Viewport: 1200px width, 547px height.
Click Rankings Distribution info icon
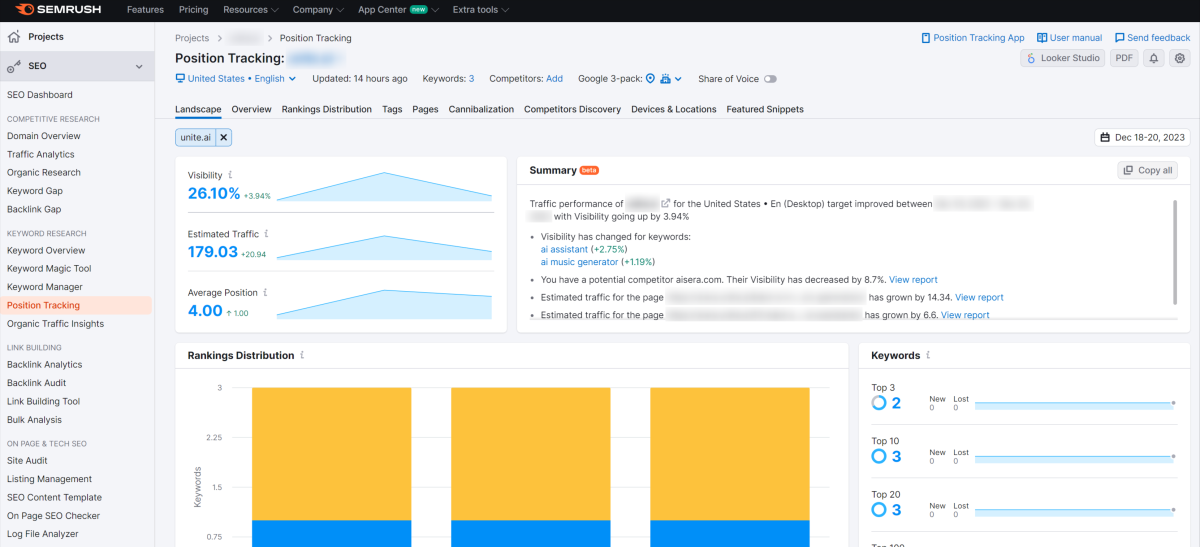coord(302,355)
